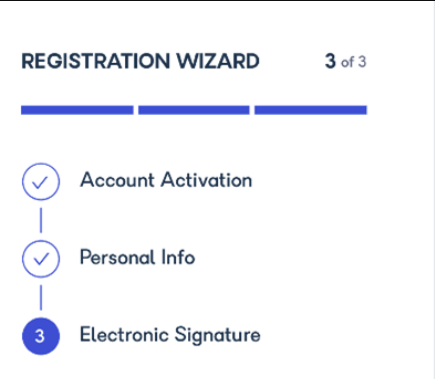Click the vertical divider at panel's right edge

pos(434,189)
